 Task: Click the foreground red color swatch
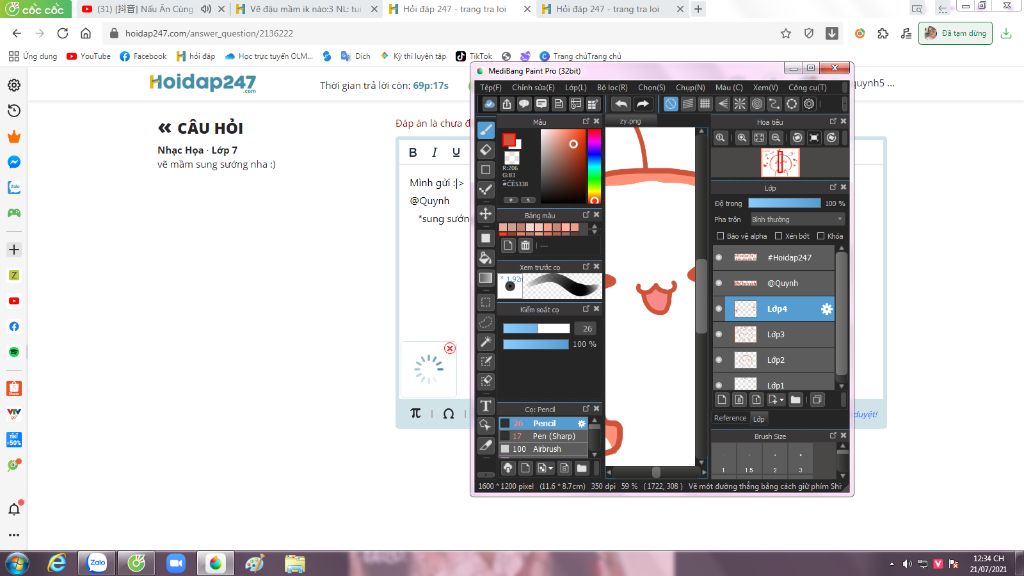[x=509, y=140]
